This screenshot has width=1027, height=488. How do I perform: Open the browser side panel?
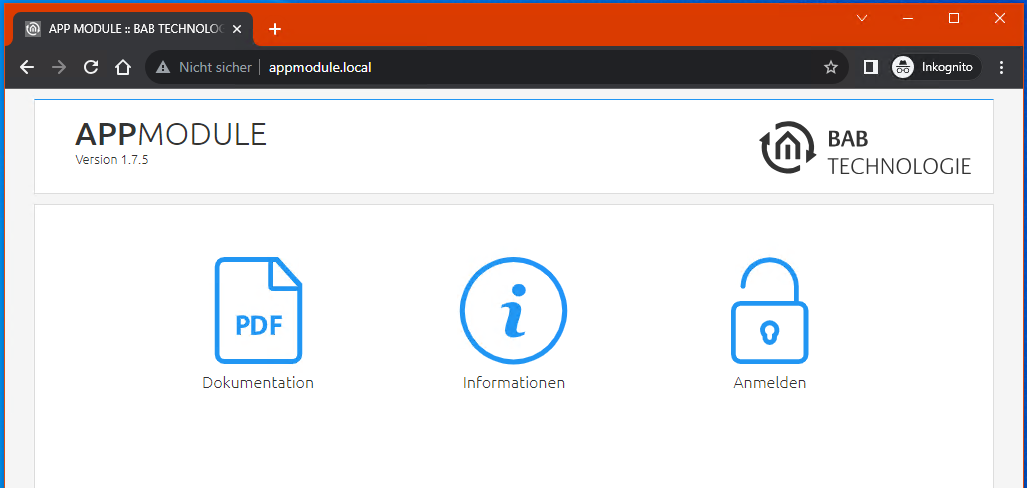870,67
